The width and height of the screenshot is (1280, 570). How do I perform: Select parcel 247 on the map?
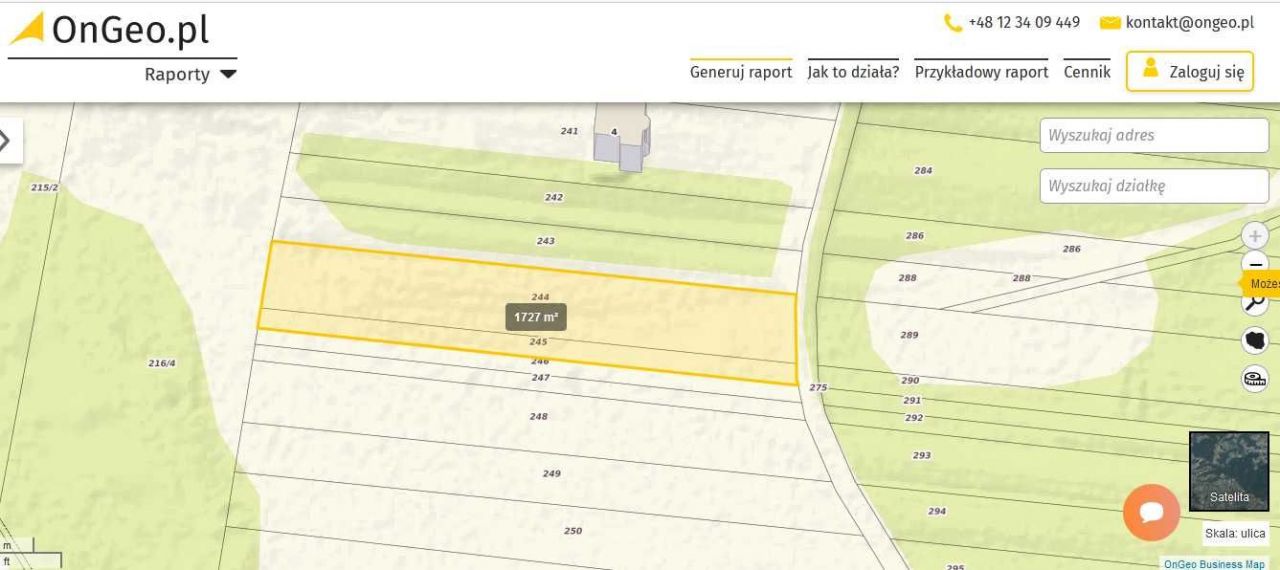click(x=540, y=377)
